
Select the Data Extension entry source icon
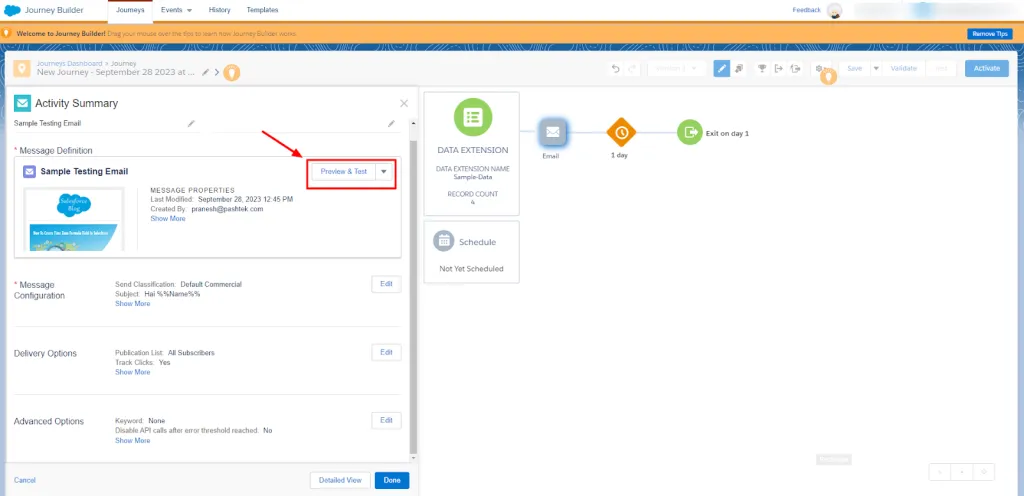(472, 117)
